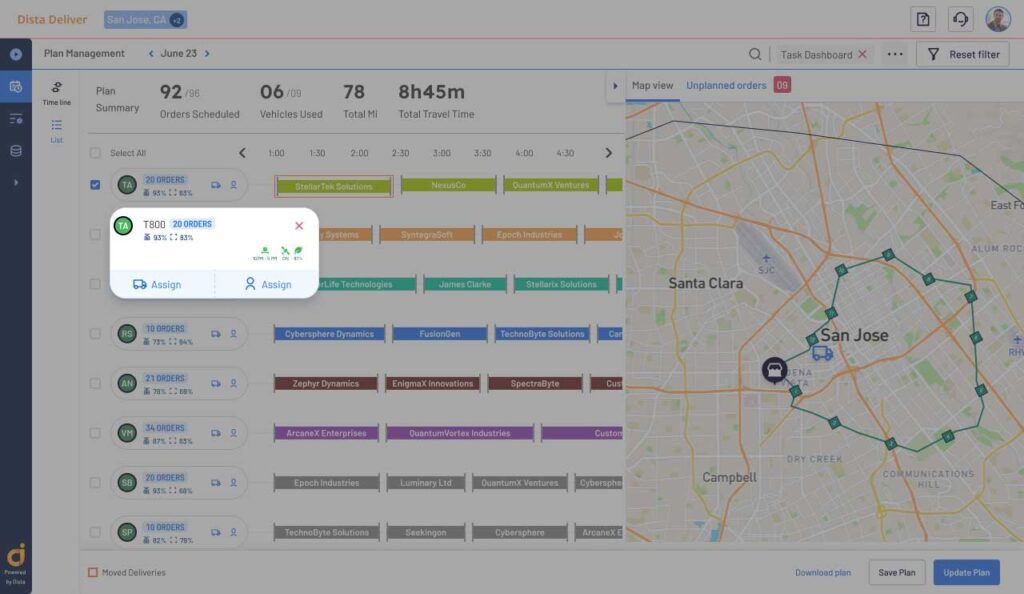Click driver icon in RS 10 orders row
The width and height of the screenshot is (1024, 594).
coord(233,334)
